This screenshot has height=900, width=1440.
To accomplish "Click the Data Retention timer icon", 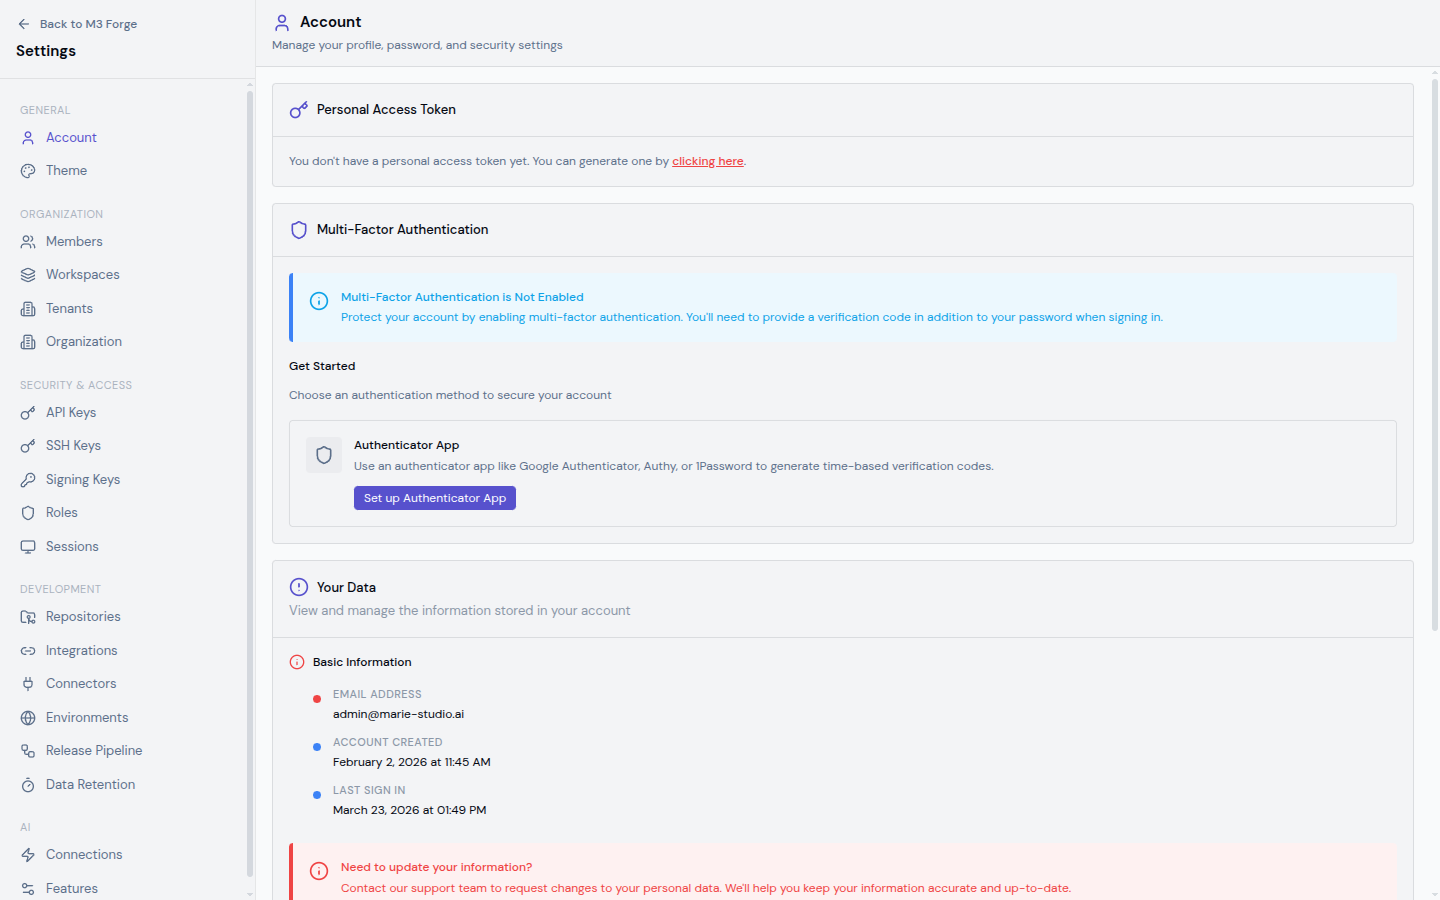I will coord(28,785).
